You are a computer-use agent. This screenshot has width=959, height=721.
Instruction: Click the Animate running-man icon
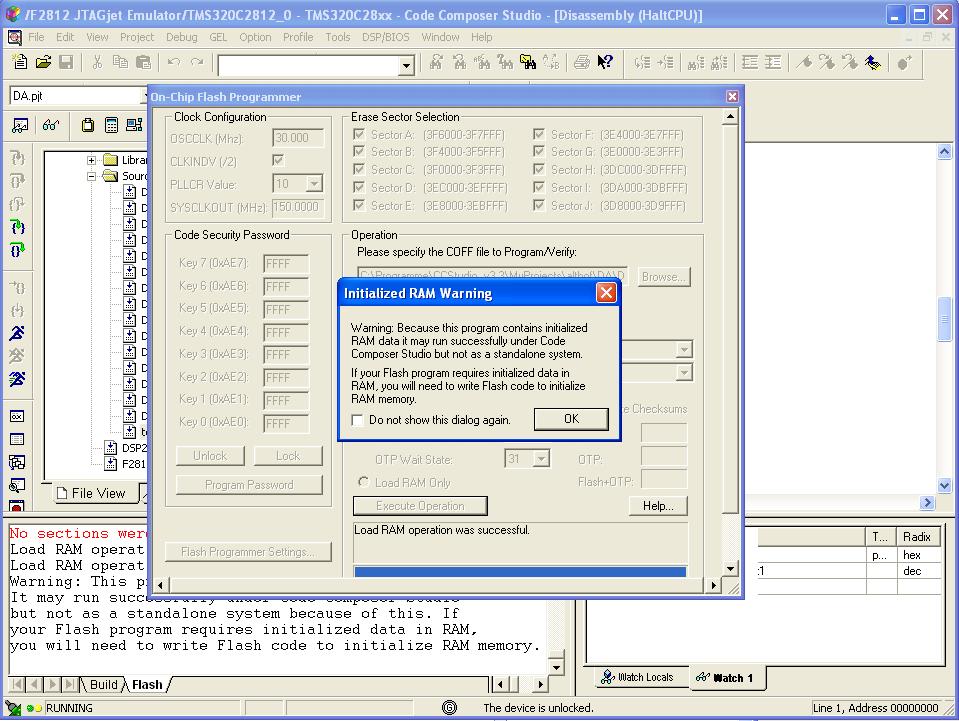(17, 379)
